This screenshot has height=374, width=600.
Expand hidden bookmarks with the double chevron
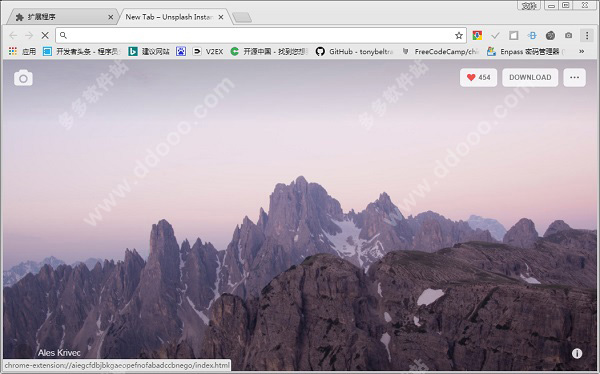581,51
